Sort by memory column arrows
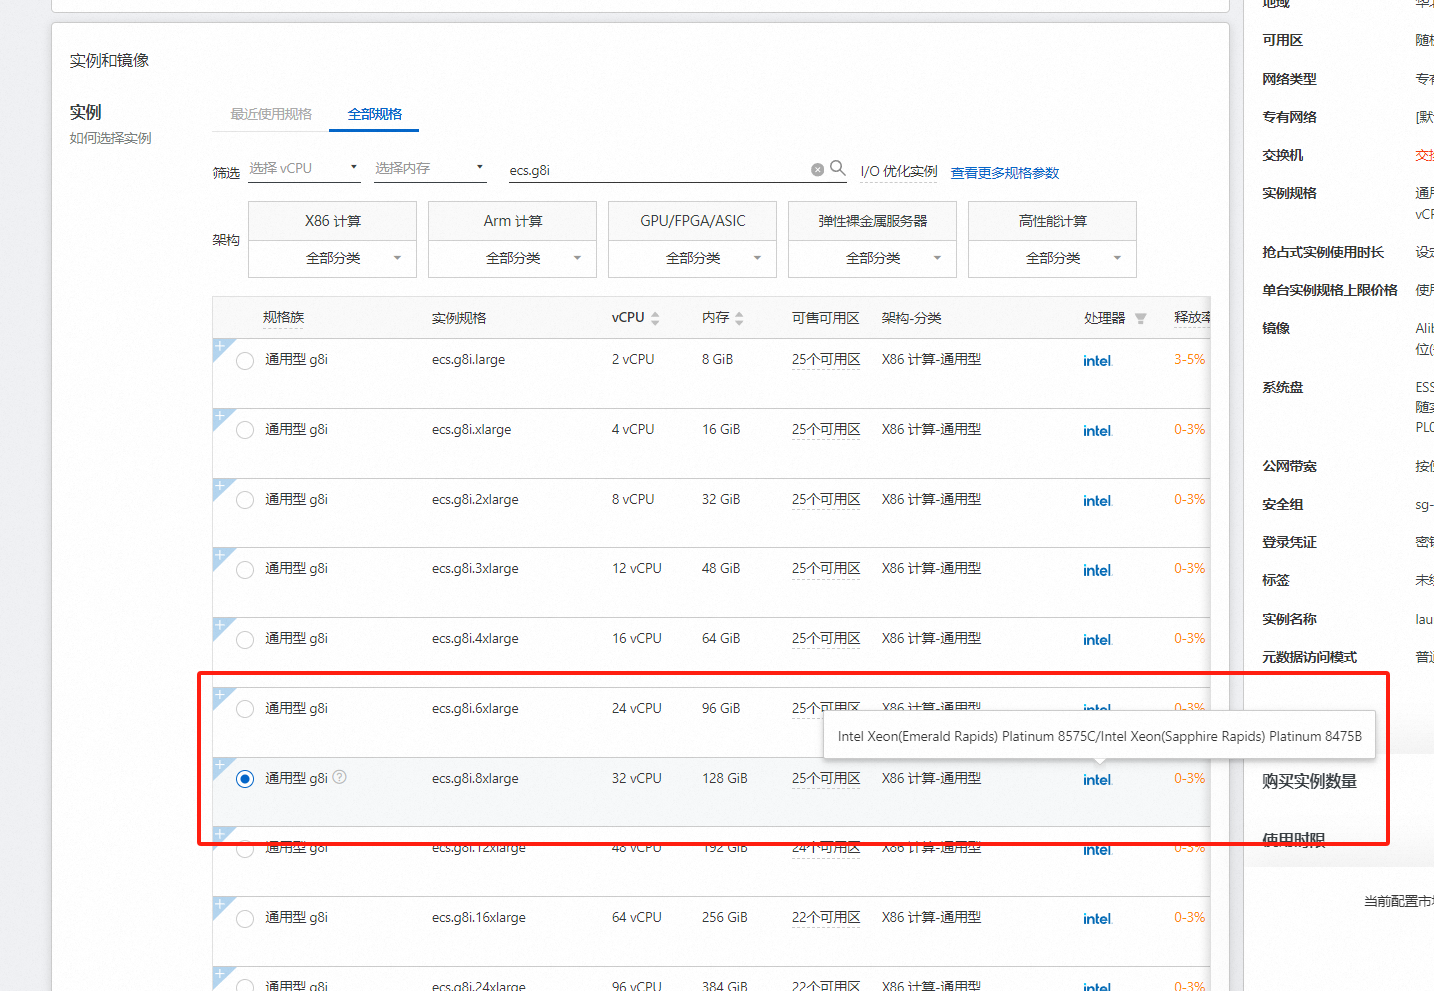The image size is (1434, 991). point(739,318)
